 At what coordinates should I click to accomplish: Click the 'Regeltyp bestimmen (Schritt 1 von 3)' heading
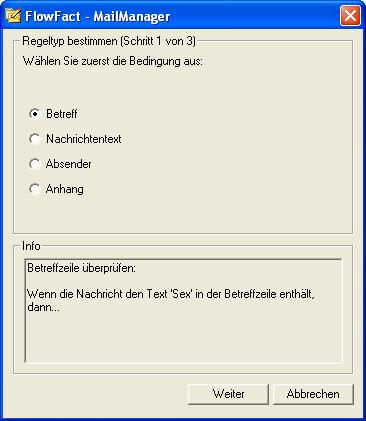109,41
